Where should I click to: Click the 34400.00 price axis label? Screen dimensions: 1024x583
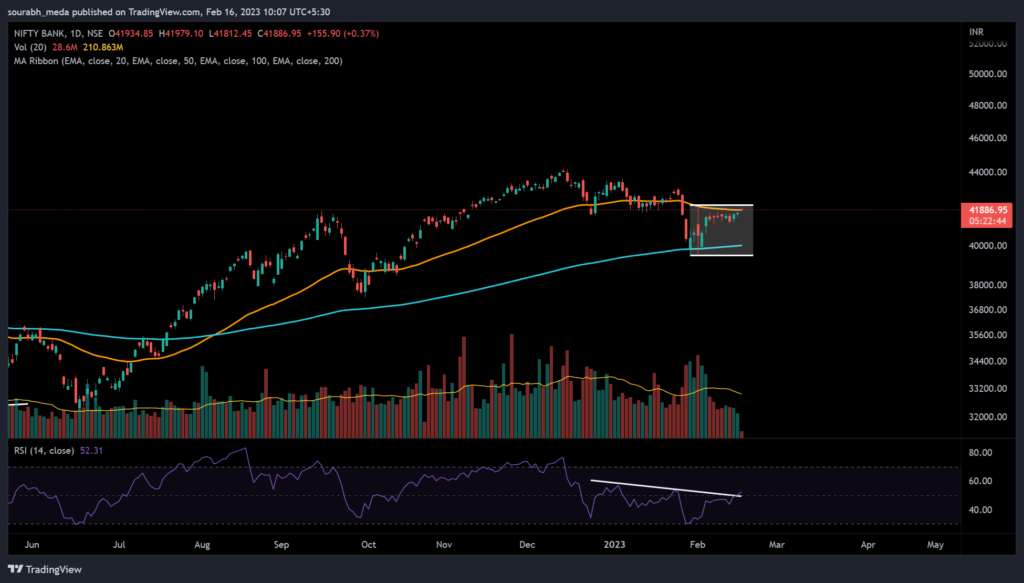(x=987, y=361)
